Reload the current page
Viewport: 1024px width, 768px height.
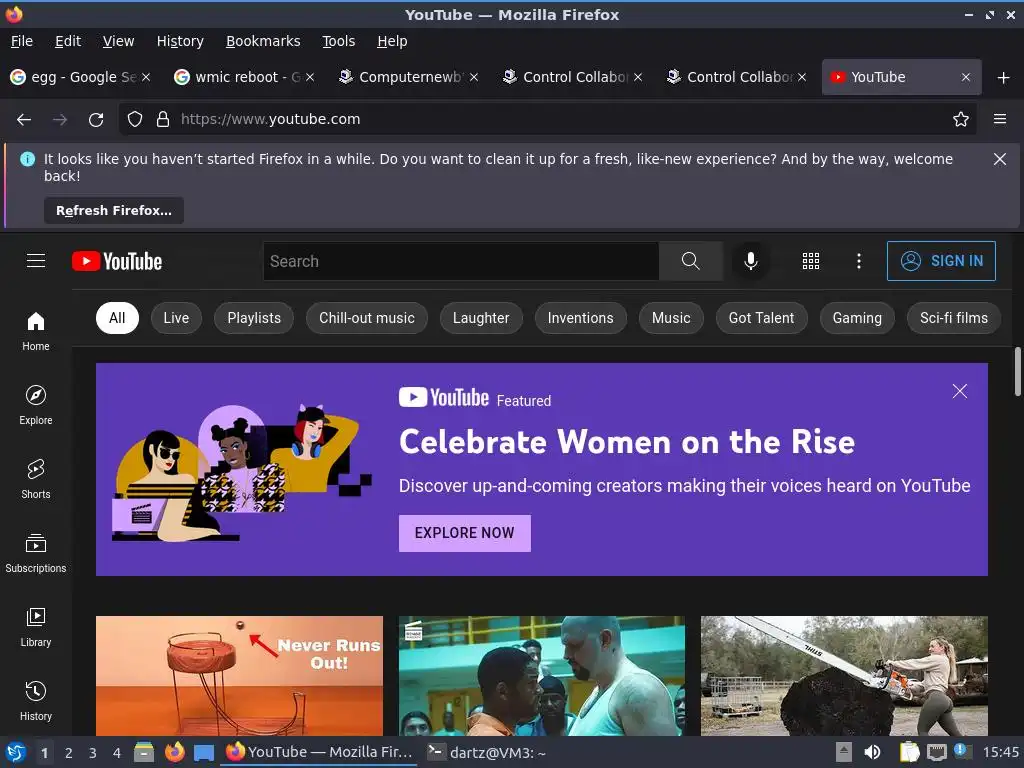coord(96,120)
